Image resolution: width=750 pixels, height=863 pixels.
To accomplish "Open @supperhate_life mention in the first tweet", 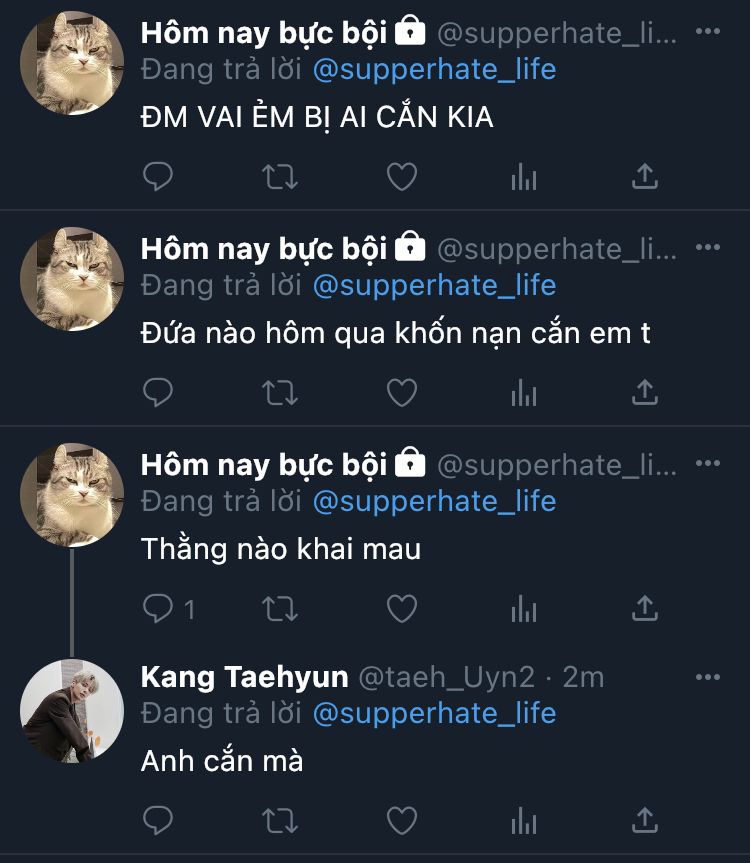I will [434, 69].
